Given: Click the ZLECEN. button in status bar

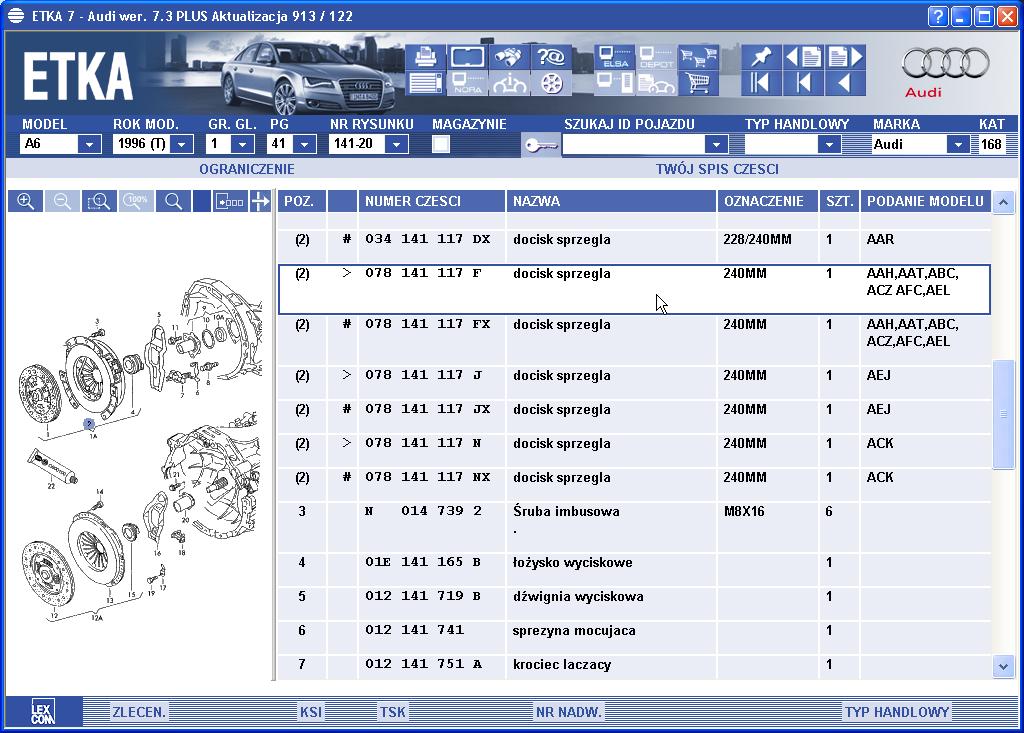Looking at the screenshot, I should [139, 712].
